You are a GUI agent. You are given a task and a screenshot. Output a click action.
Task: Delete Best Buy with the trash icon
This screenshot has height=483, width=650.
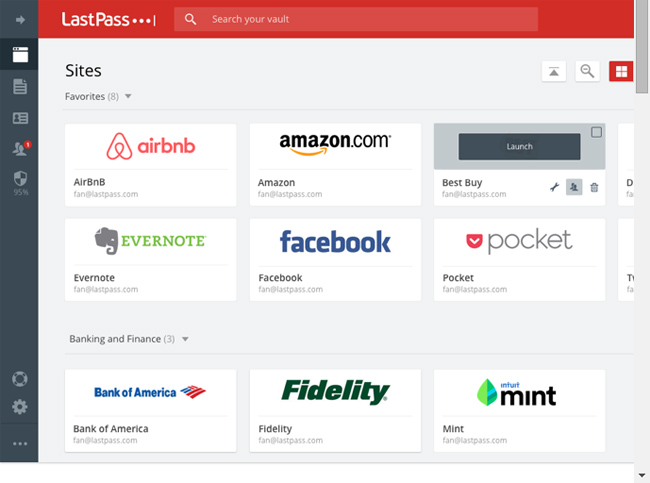tap(594, 187)
